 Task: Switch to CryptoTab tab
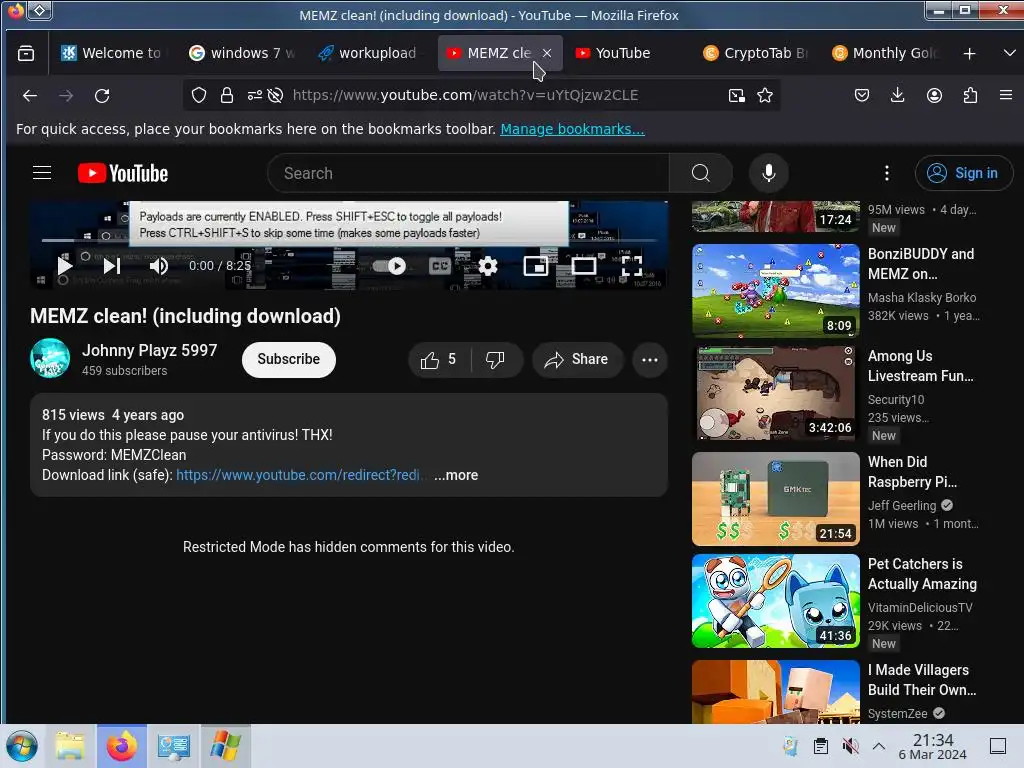756,53
